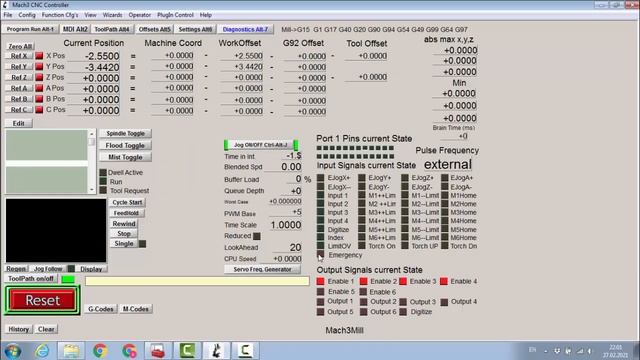
Task: Click the Enable 2 output LED
Action: click(x=363, y=281)
